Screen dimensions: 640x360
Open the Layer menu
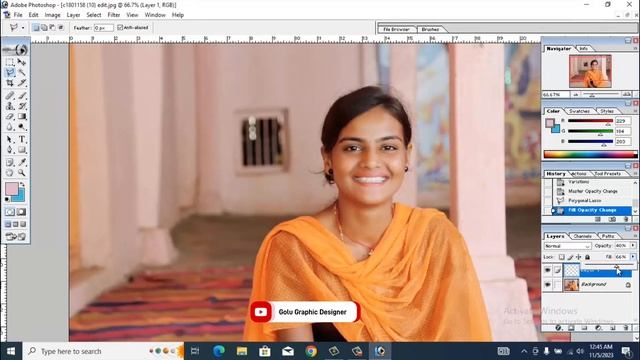(x=73, y=15)
